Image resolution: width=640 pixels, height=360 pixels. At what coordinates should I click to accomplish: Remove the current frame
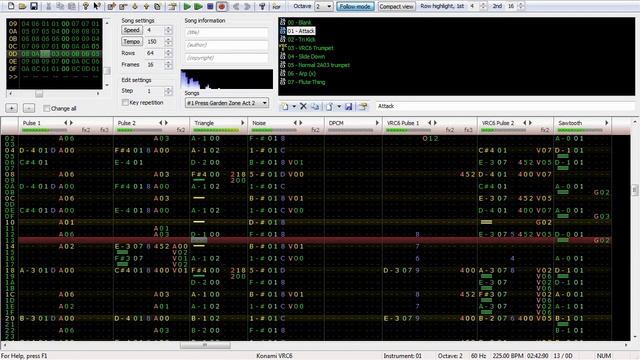[123, 6]
